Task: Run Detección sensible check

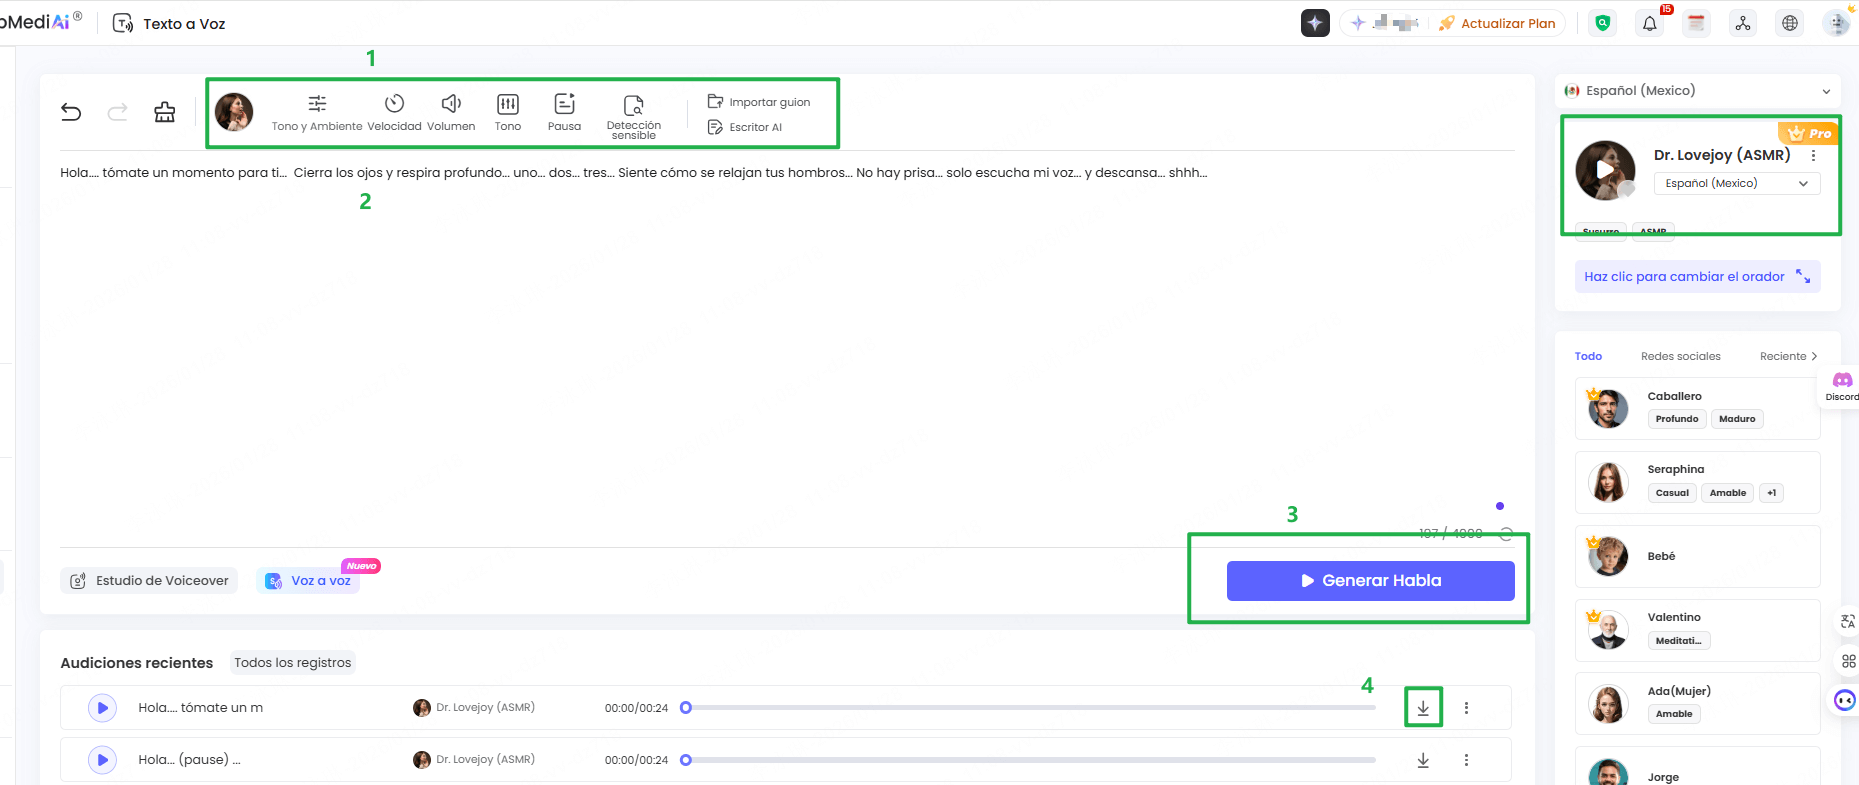Action: [634, 116]
